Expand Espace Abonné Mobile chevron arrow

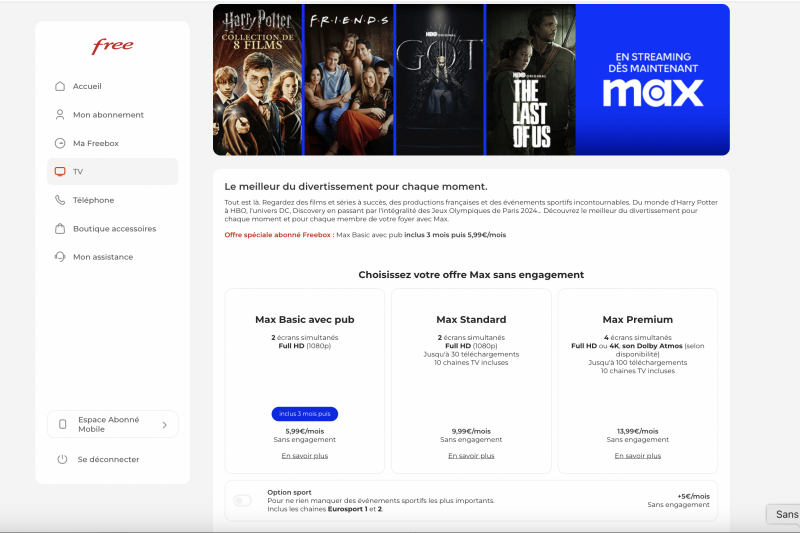point(165,424)
